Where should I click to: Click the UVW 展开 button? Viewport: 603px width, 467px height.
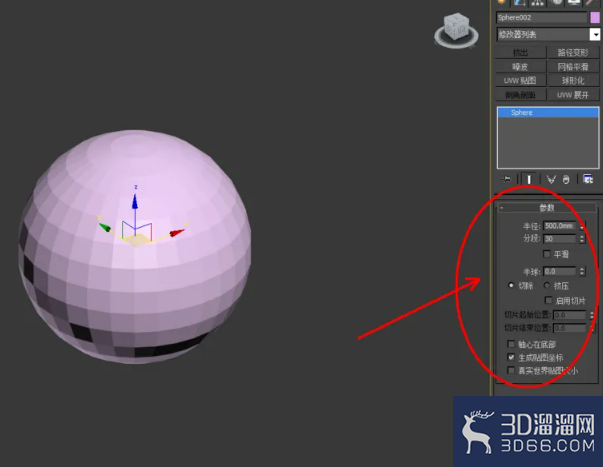point(573,95)
